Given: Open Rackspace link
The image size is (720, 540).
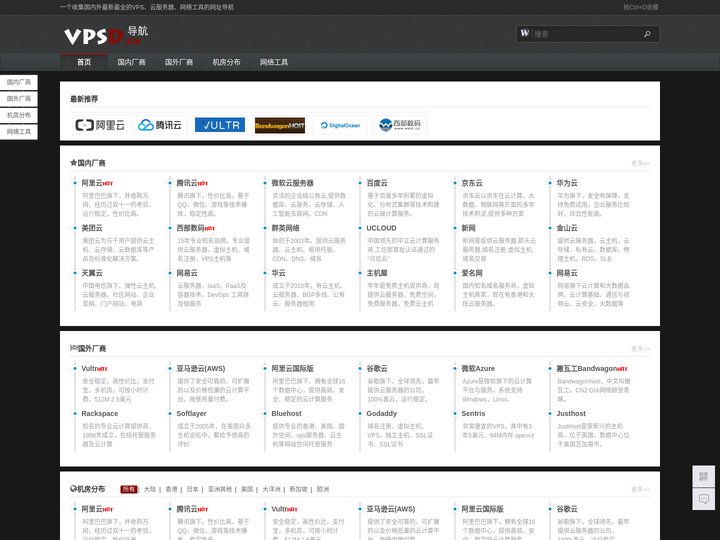Looking at the screenshot, I should [x=100, y=414].
